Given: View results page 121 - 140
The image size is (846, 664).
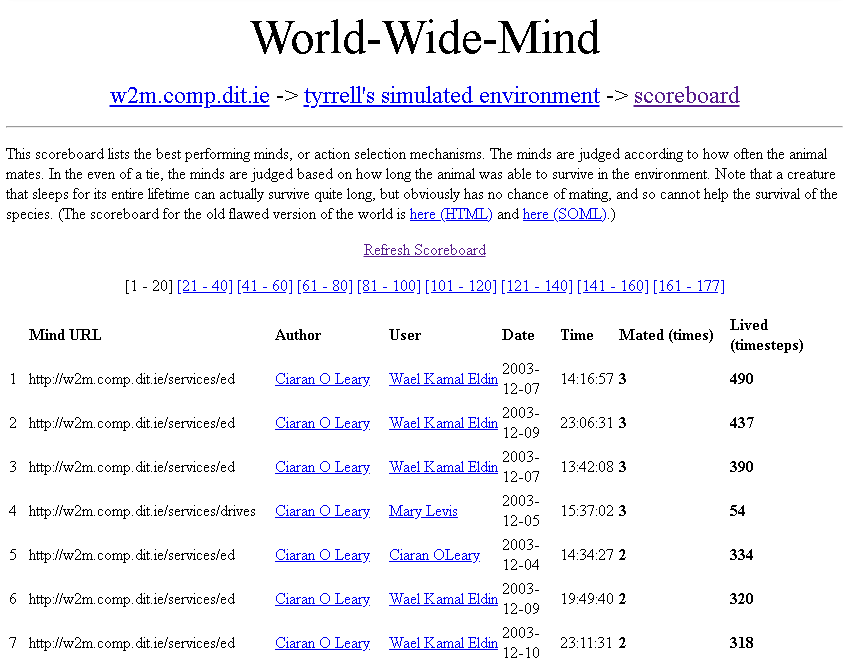Looking at the screenshot, I should tap(536, 286).
